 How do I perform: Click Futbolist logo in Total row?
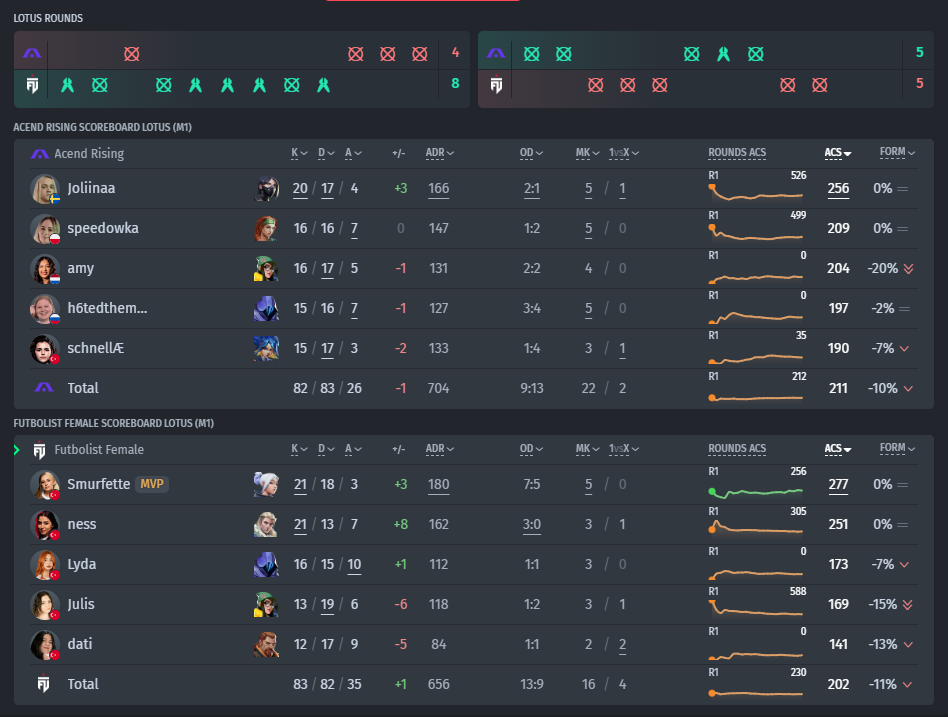(44, 684)
